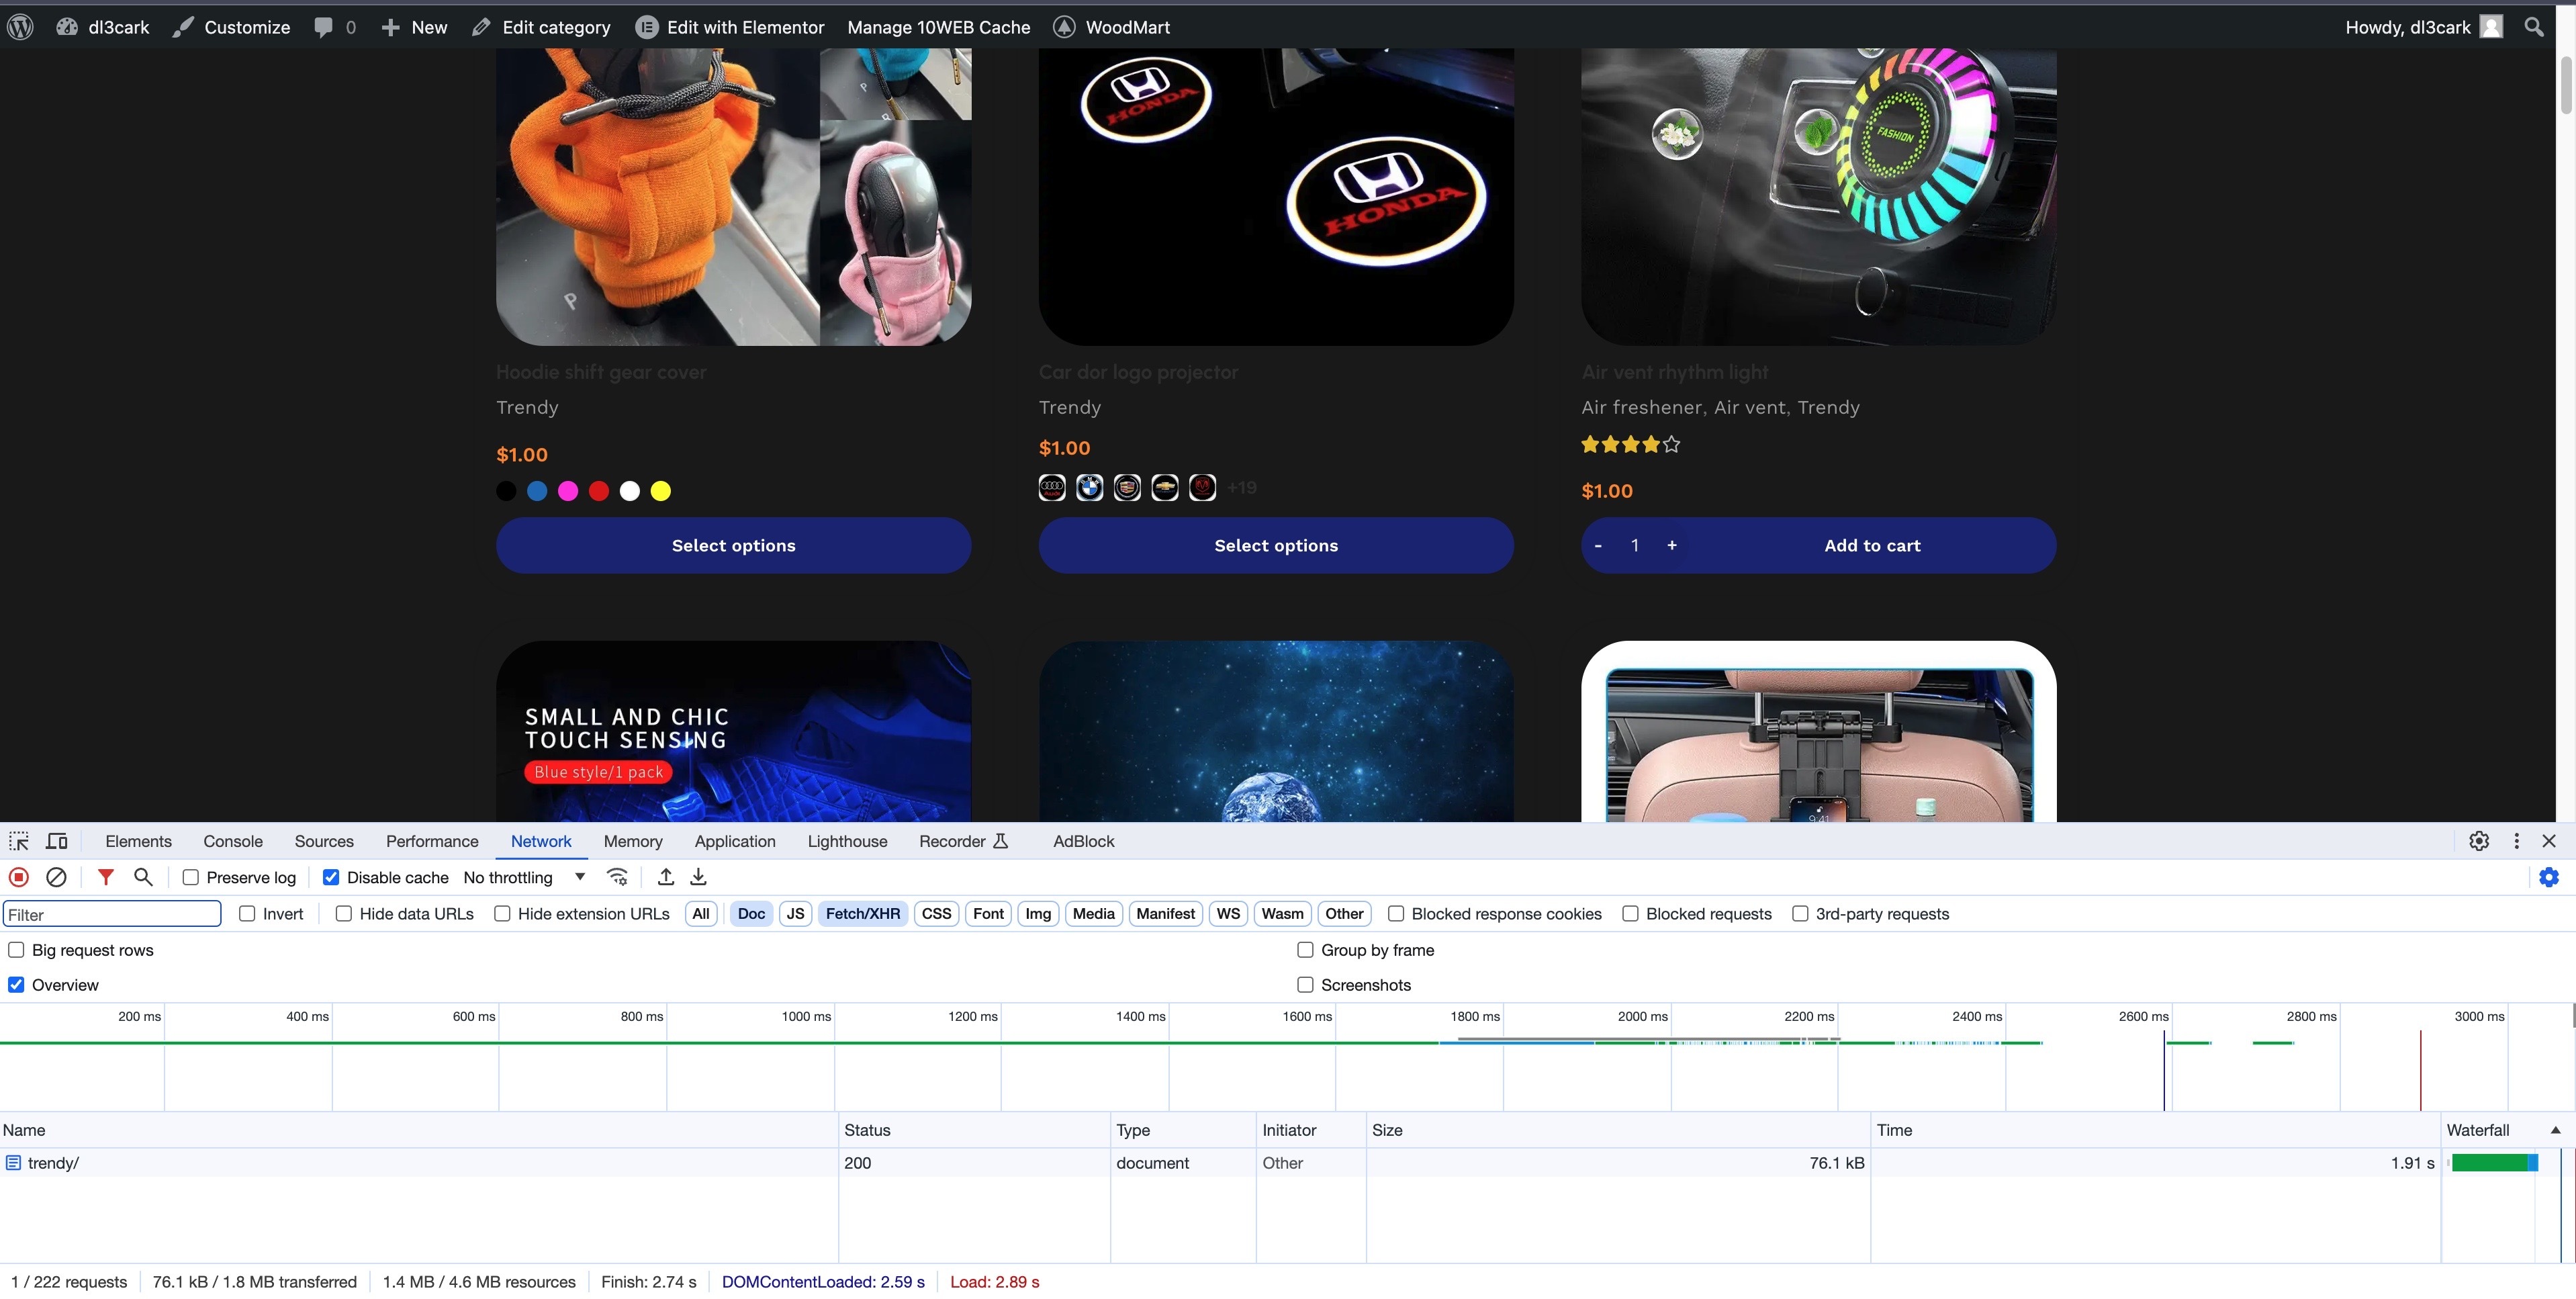Enable the Preserve log checkbox

tap(191, 877)
